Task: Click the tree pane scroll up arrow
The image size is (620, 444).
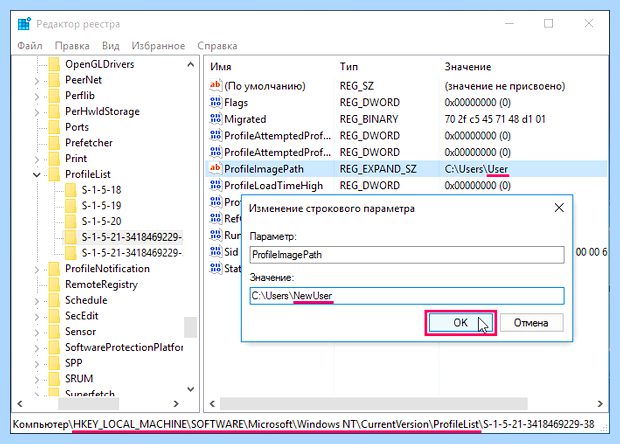Action: tap(191, 64)
